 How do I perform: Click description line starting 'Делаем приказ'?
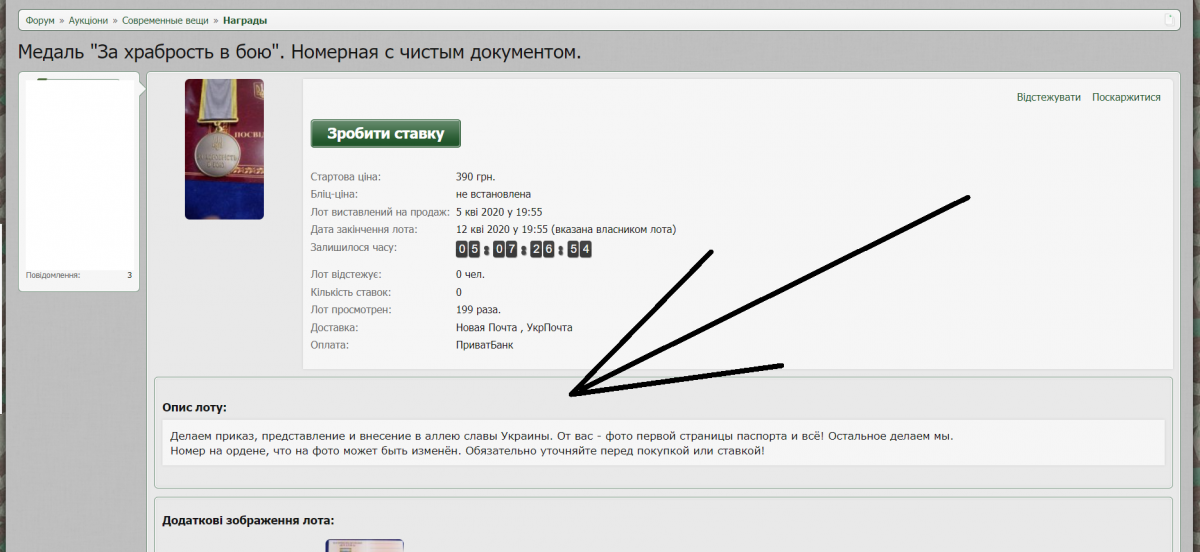coord(561,436)
